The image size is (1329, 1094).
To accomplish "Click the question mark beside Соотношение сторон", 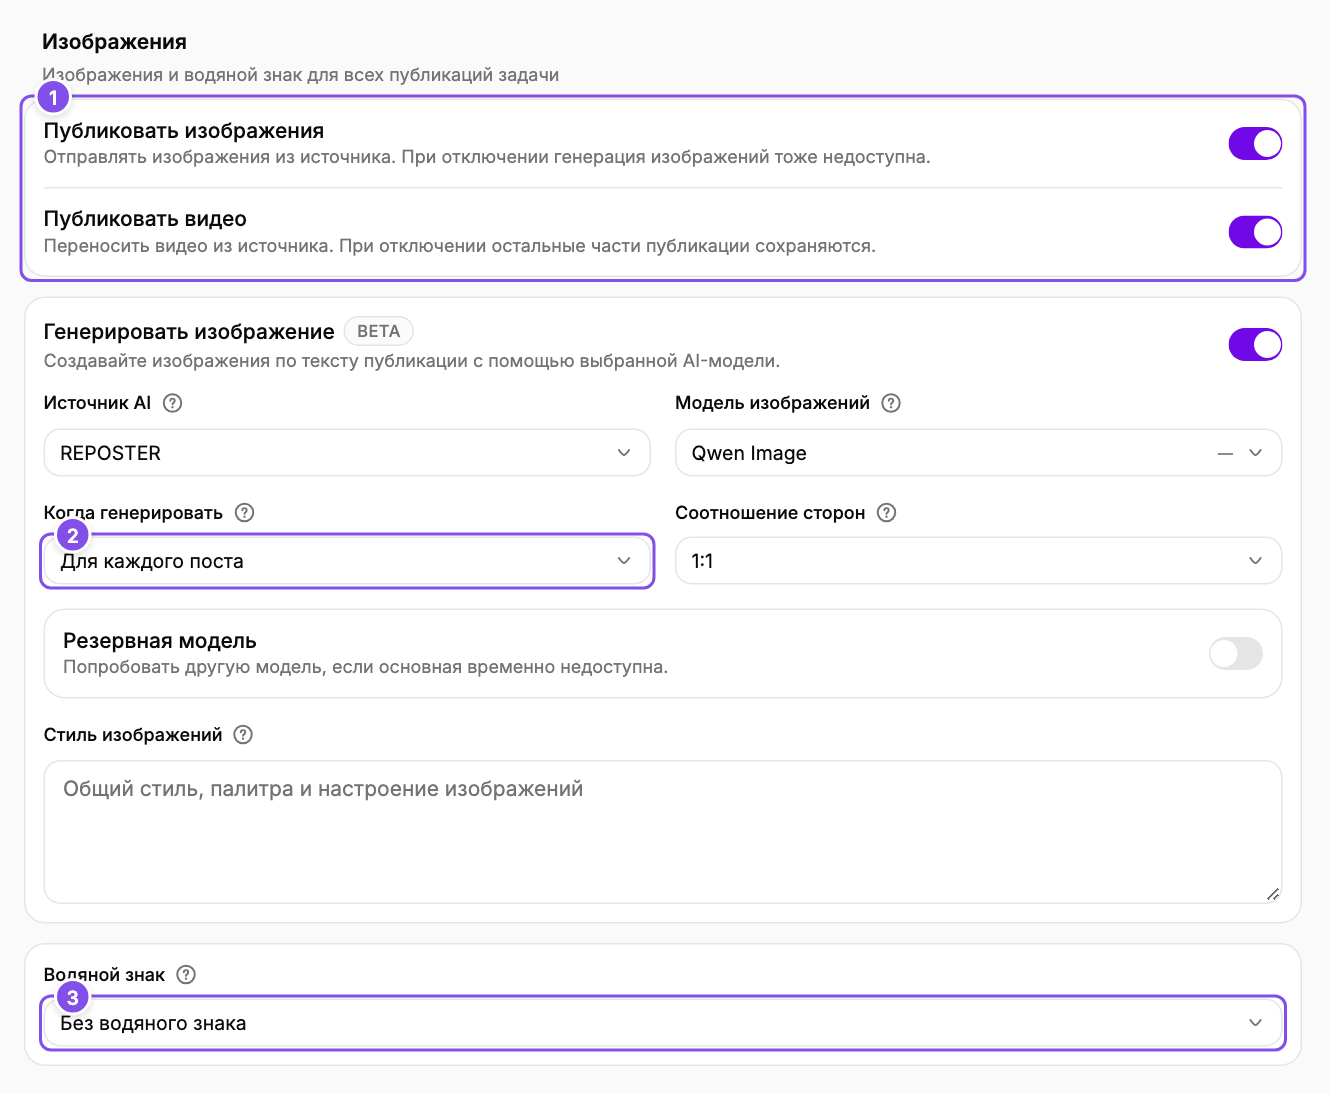I will coord(886,513).
